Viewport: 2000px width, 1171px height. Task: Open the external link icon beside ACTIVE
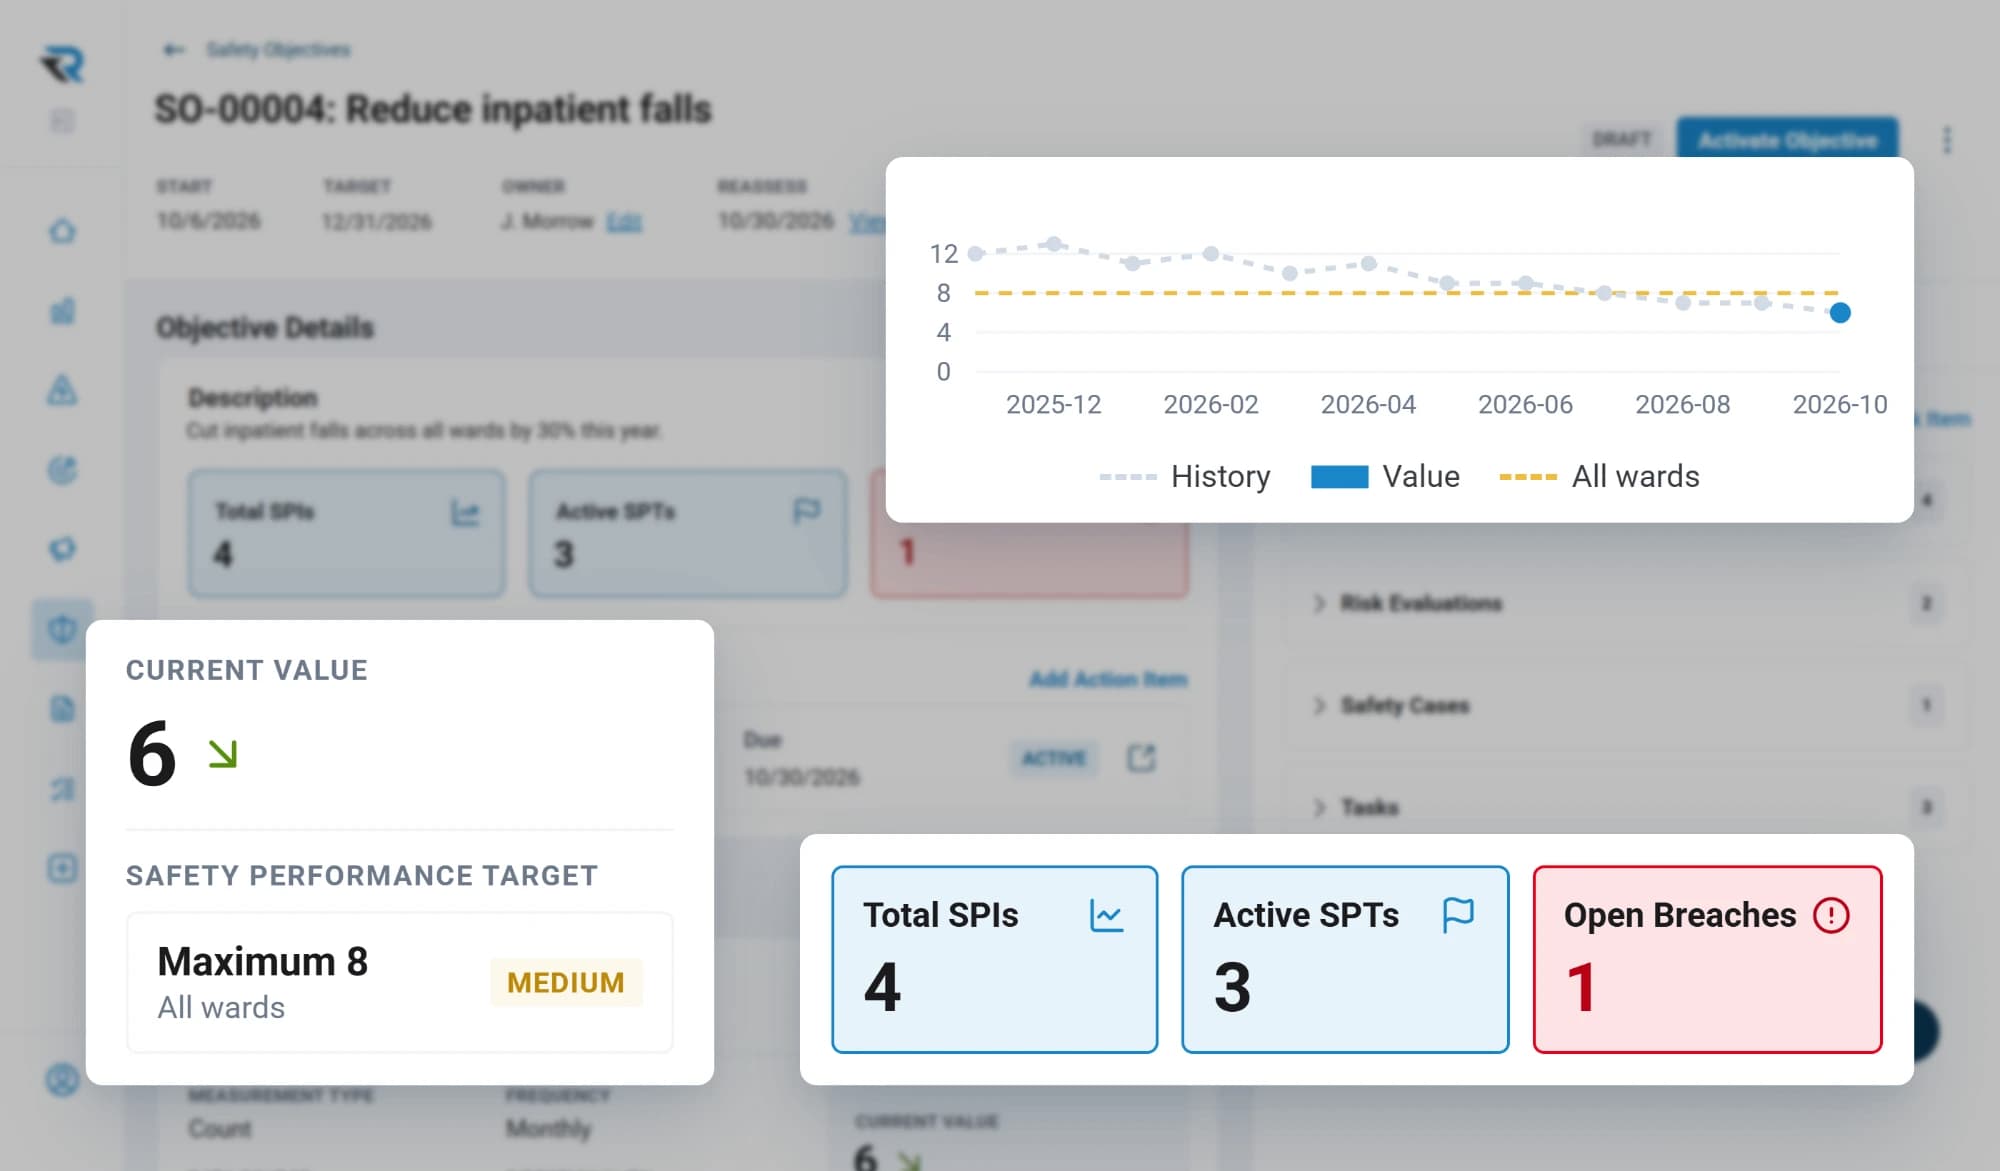point(1141,758)
